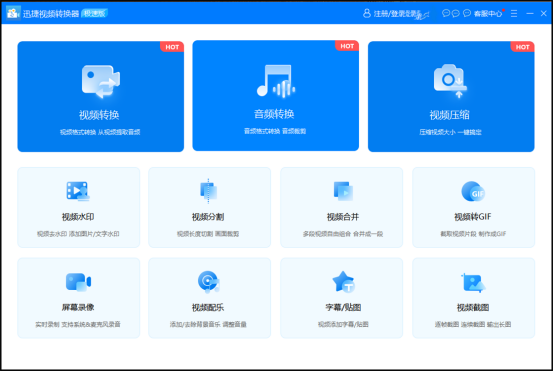The width and height of the screenshot is (554, 371).
Task: Click the 注册/登录 account link
Action: point(396,14)
